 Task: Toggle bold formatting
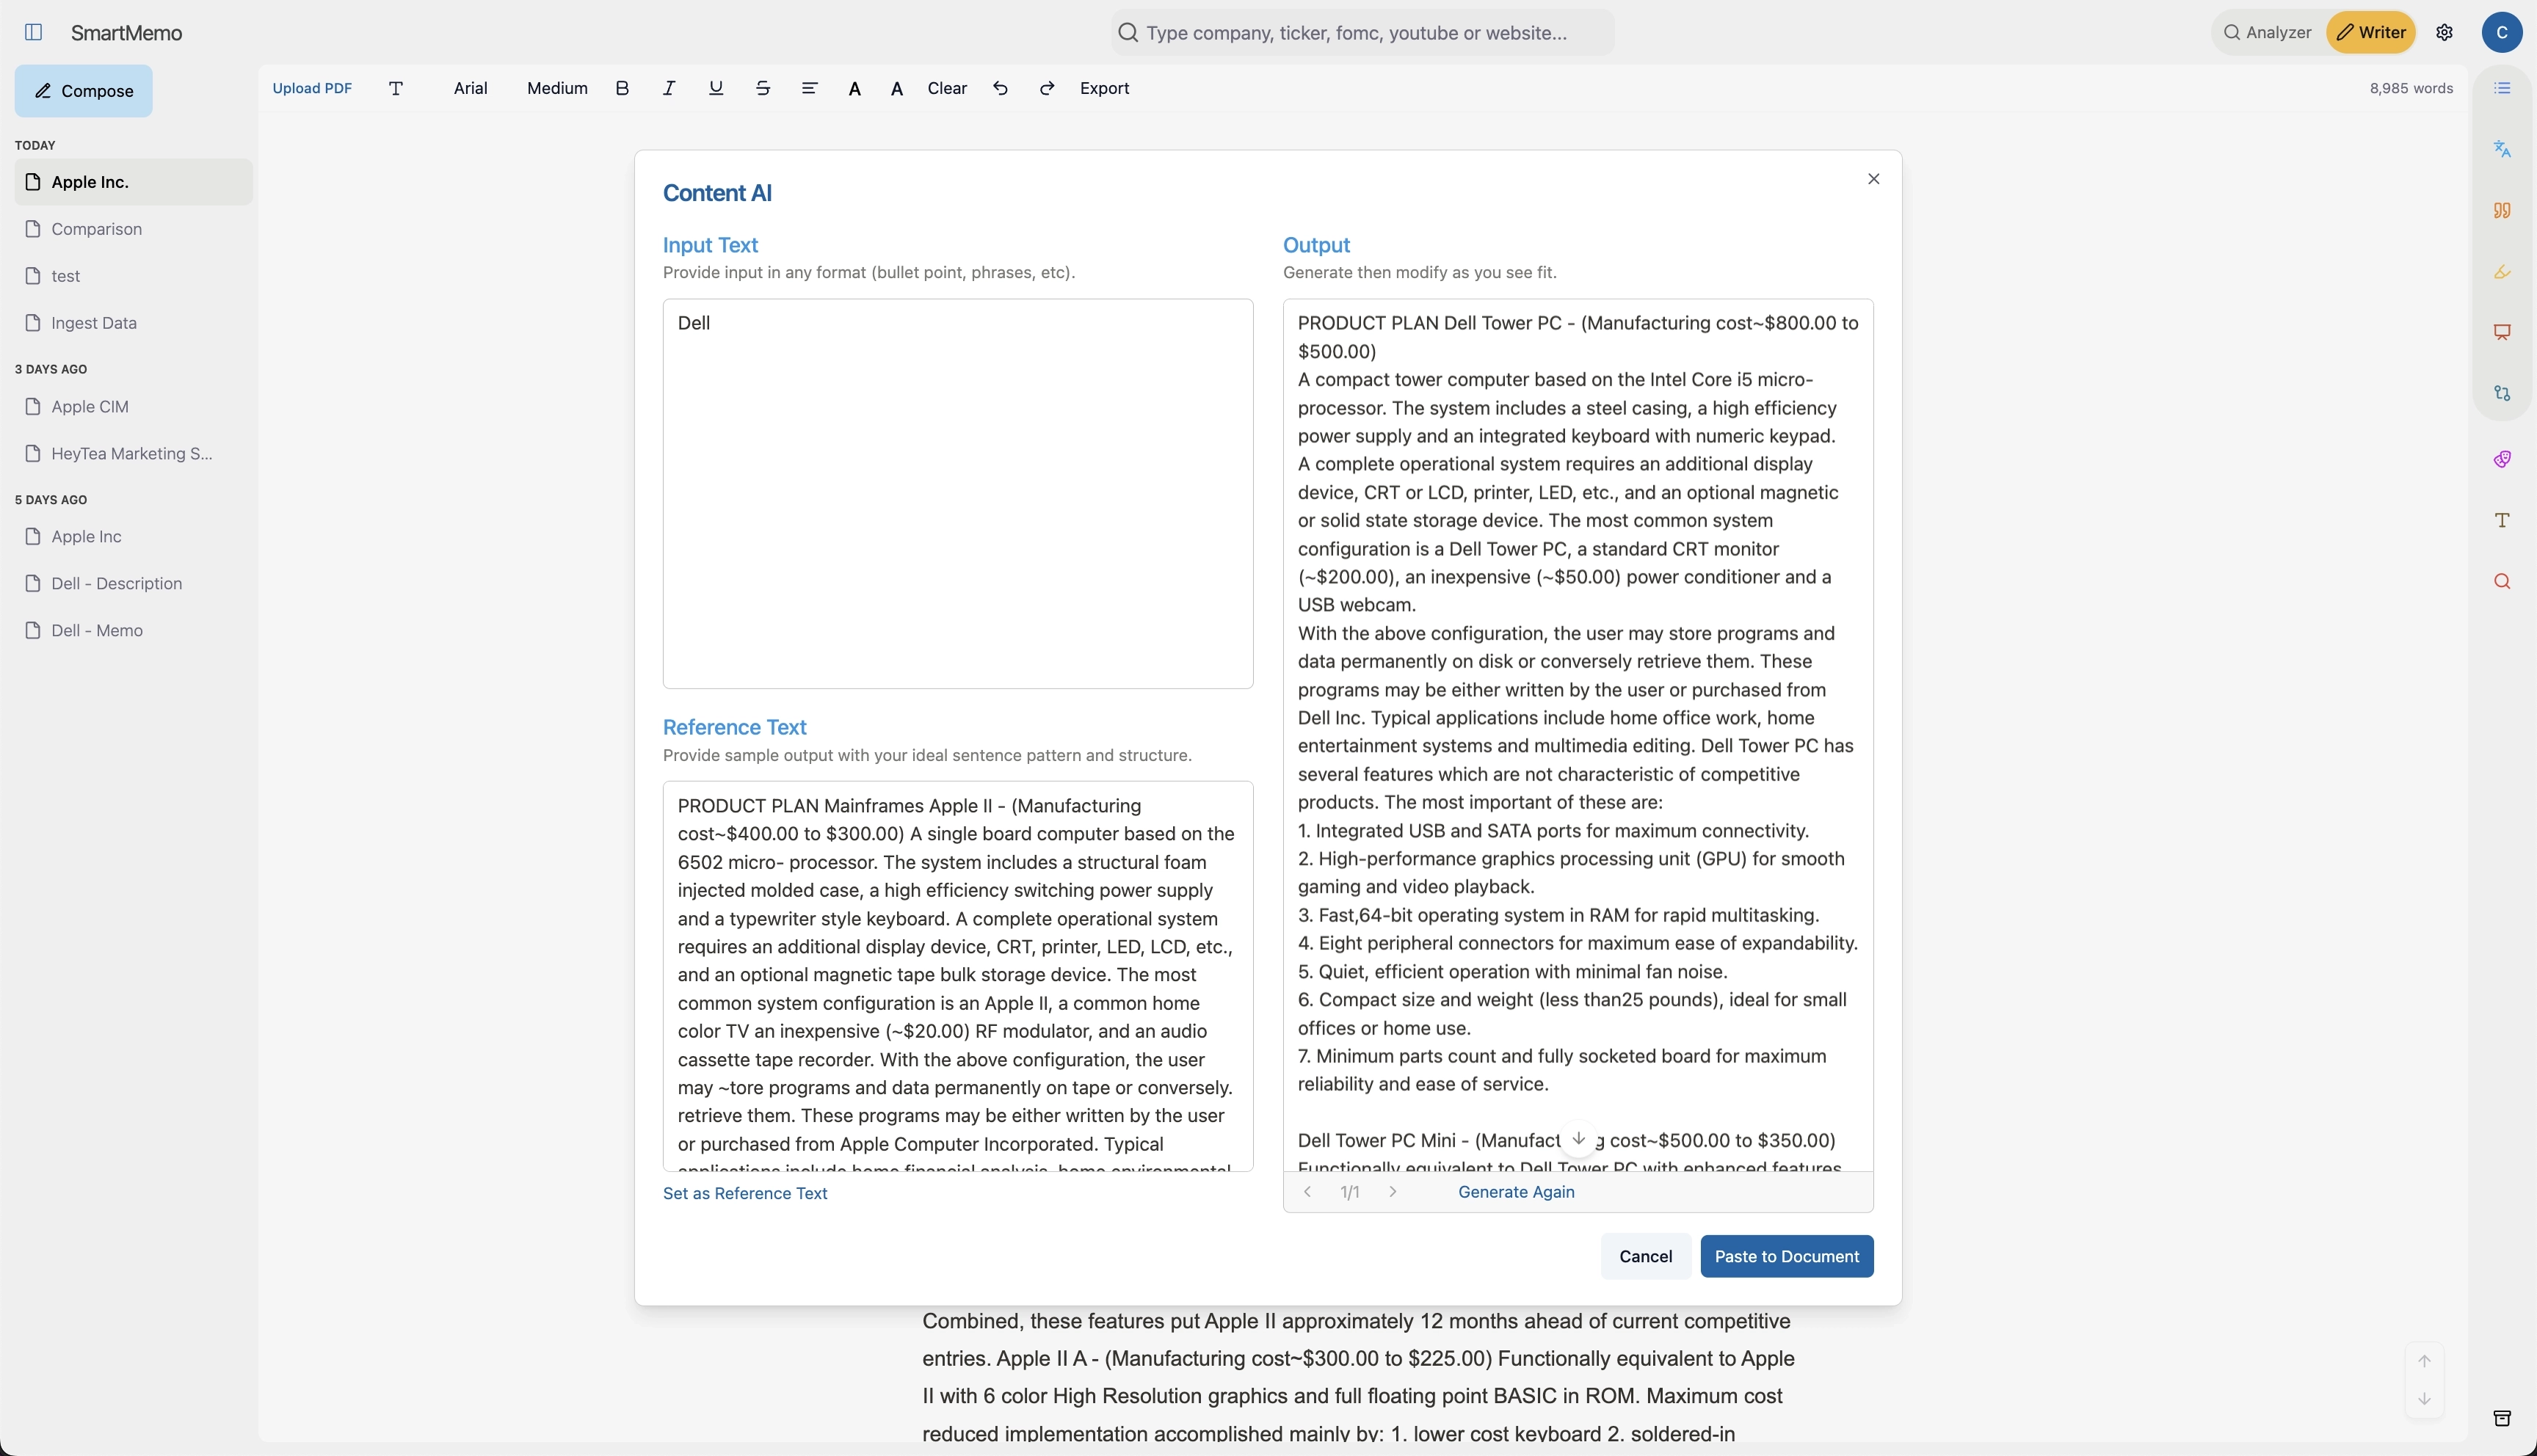(x=622, y=88)
